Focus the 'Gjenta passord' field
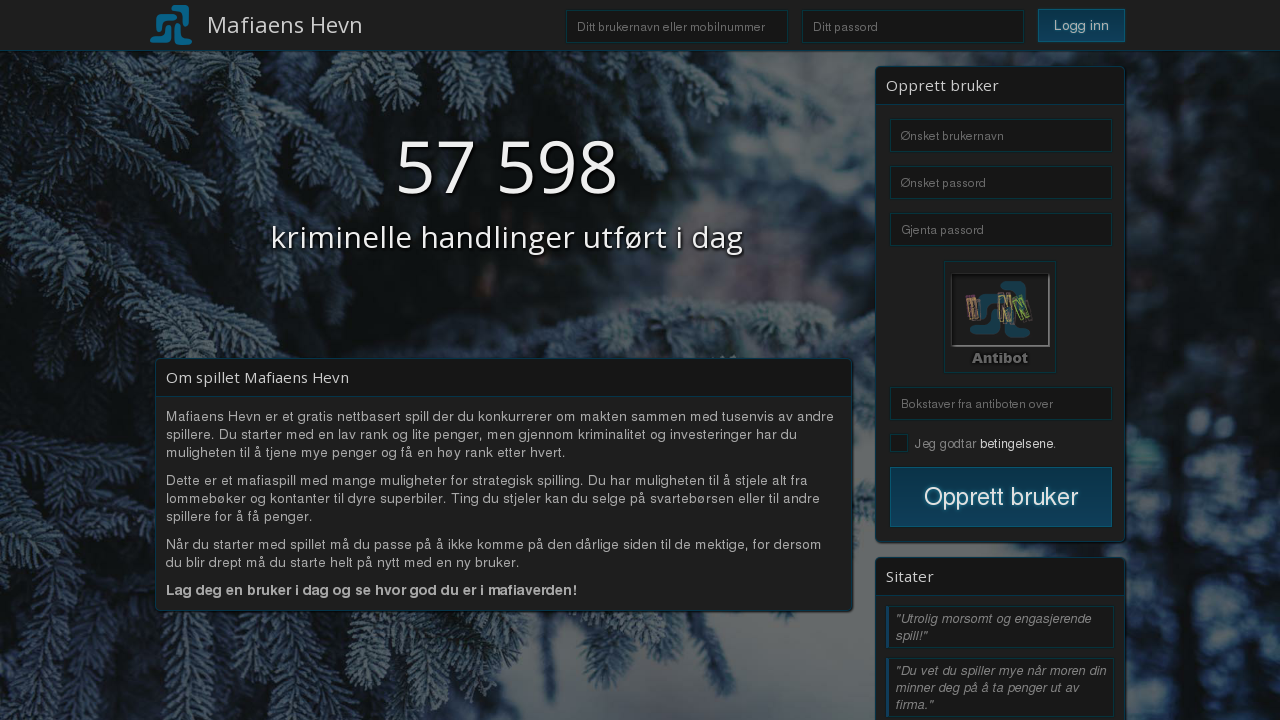This screenshot has width=1280, height=720. pyautogui.click(x=1001, y=230)
